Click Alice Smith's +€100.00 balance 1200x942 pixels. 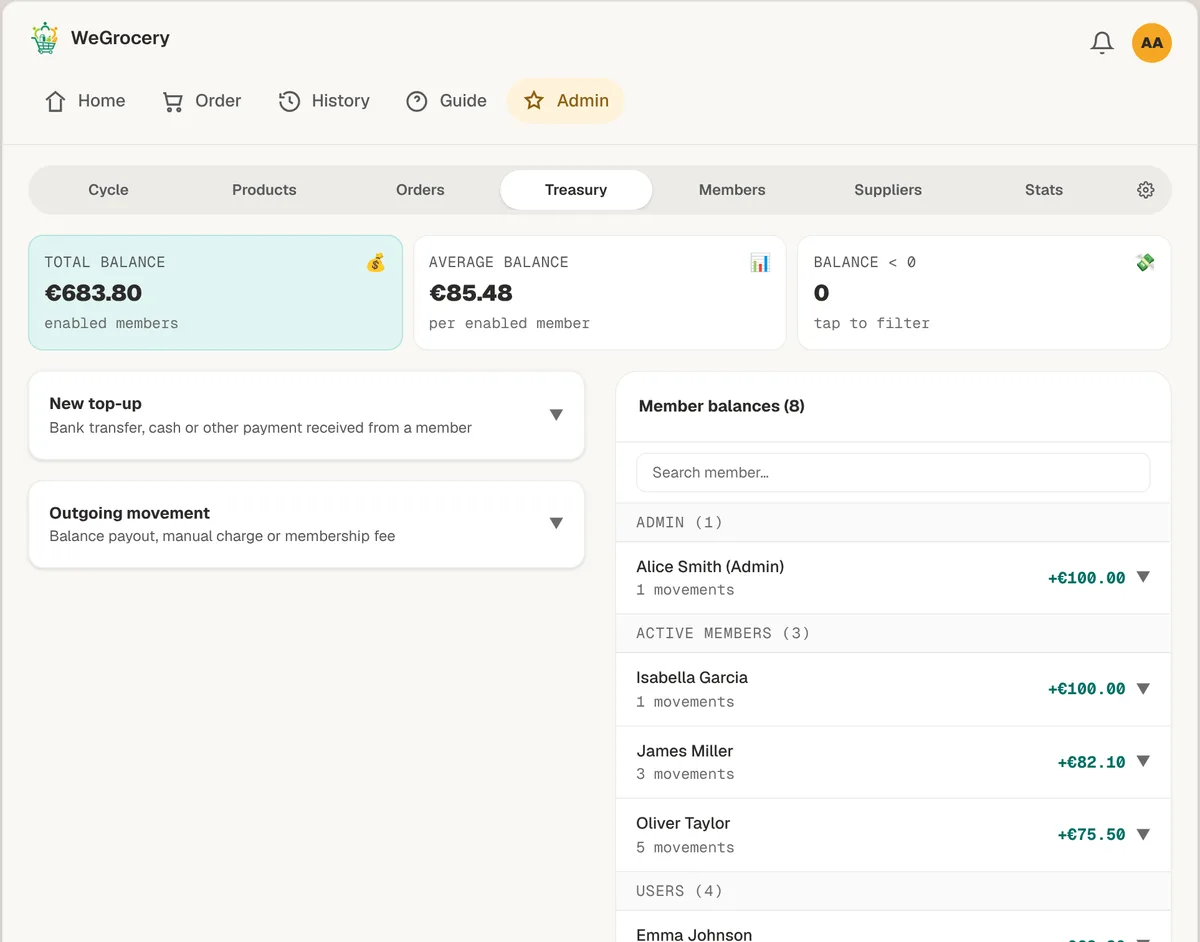coord(1087,578)
